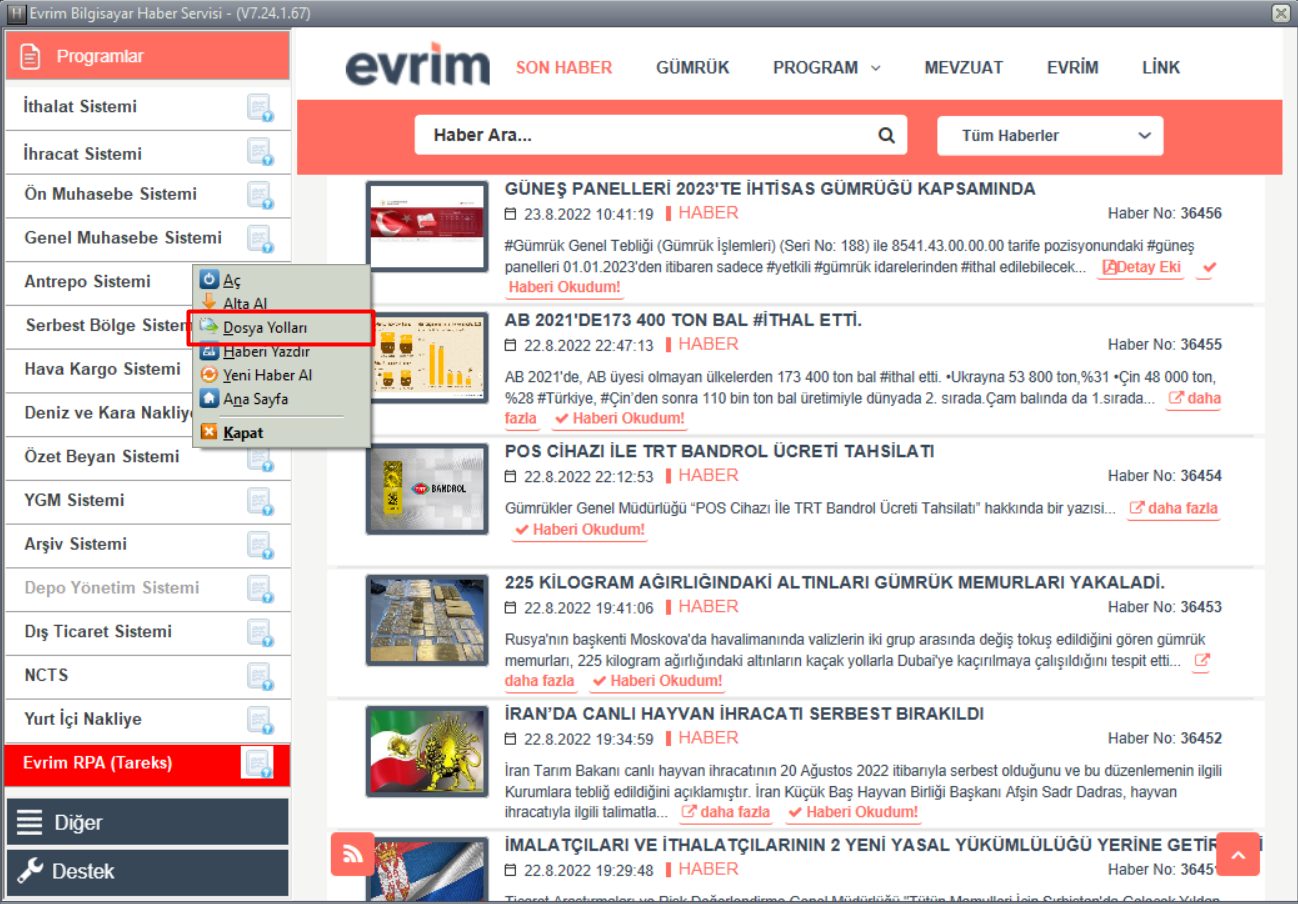This screenshot has height=904, width=1298.
Task: Click Detay Eki on the güneş panelleri news
Action: click(1141, 268)
